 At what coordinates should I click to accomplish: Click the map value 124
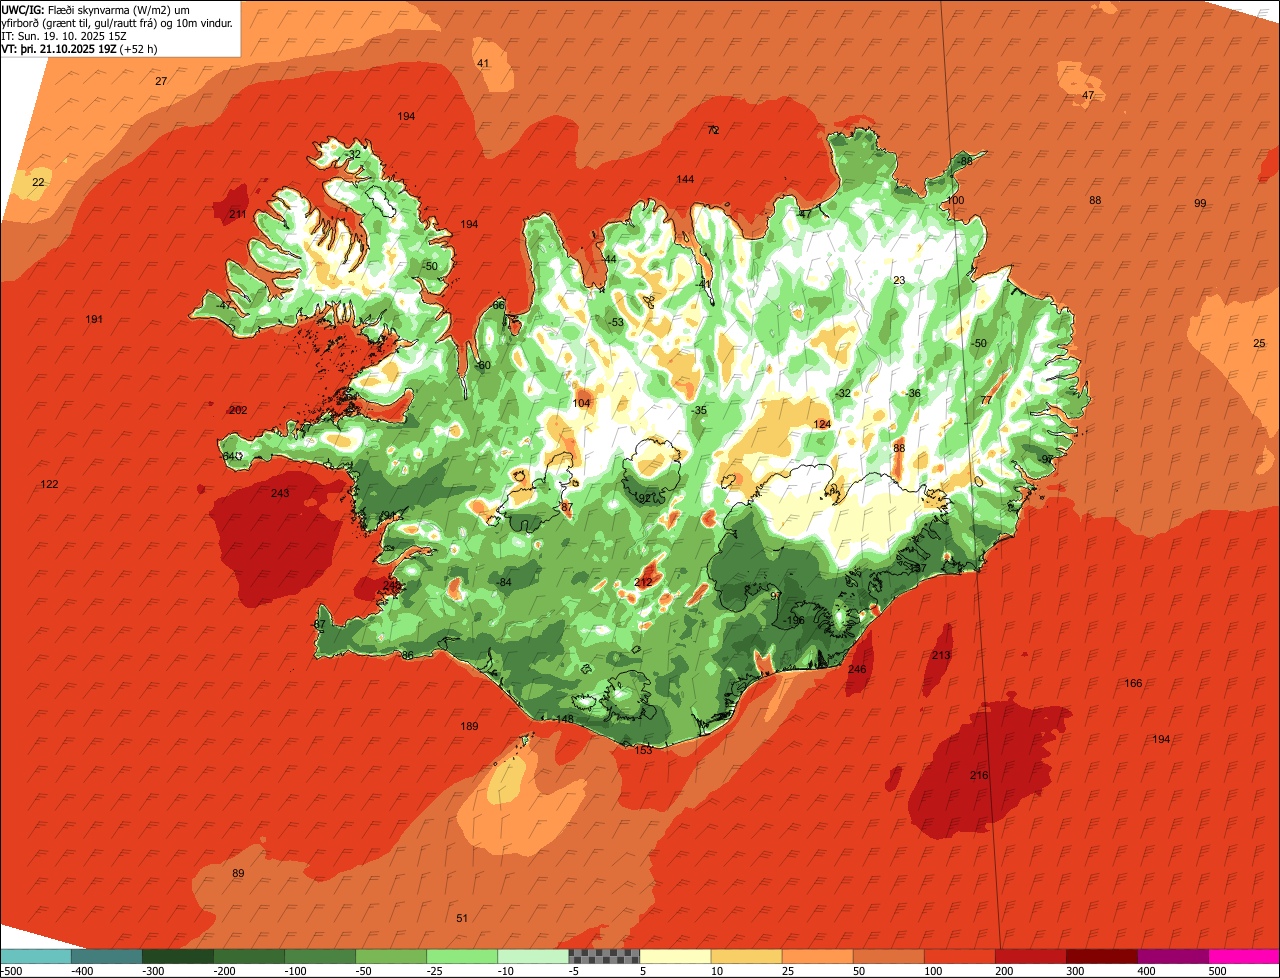(x=822, y=424)
